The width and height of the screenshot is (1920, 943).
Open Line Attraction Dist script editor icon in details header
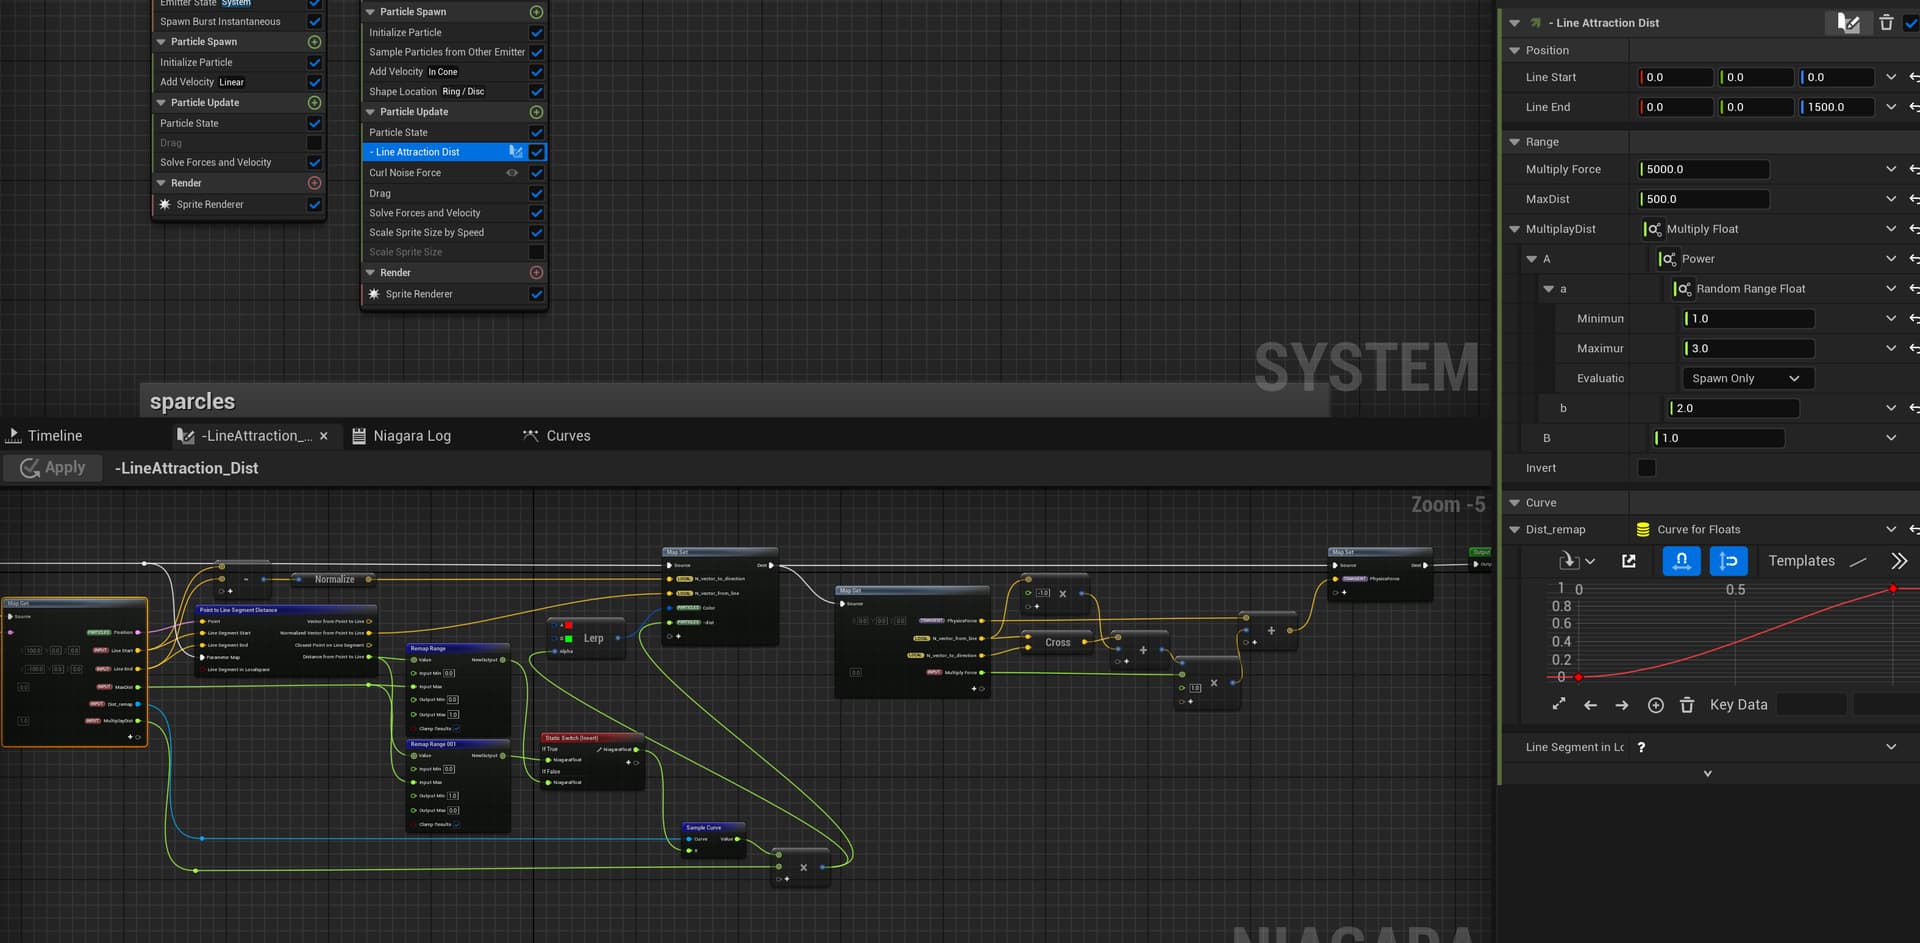coord(1848,23)
